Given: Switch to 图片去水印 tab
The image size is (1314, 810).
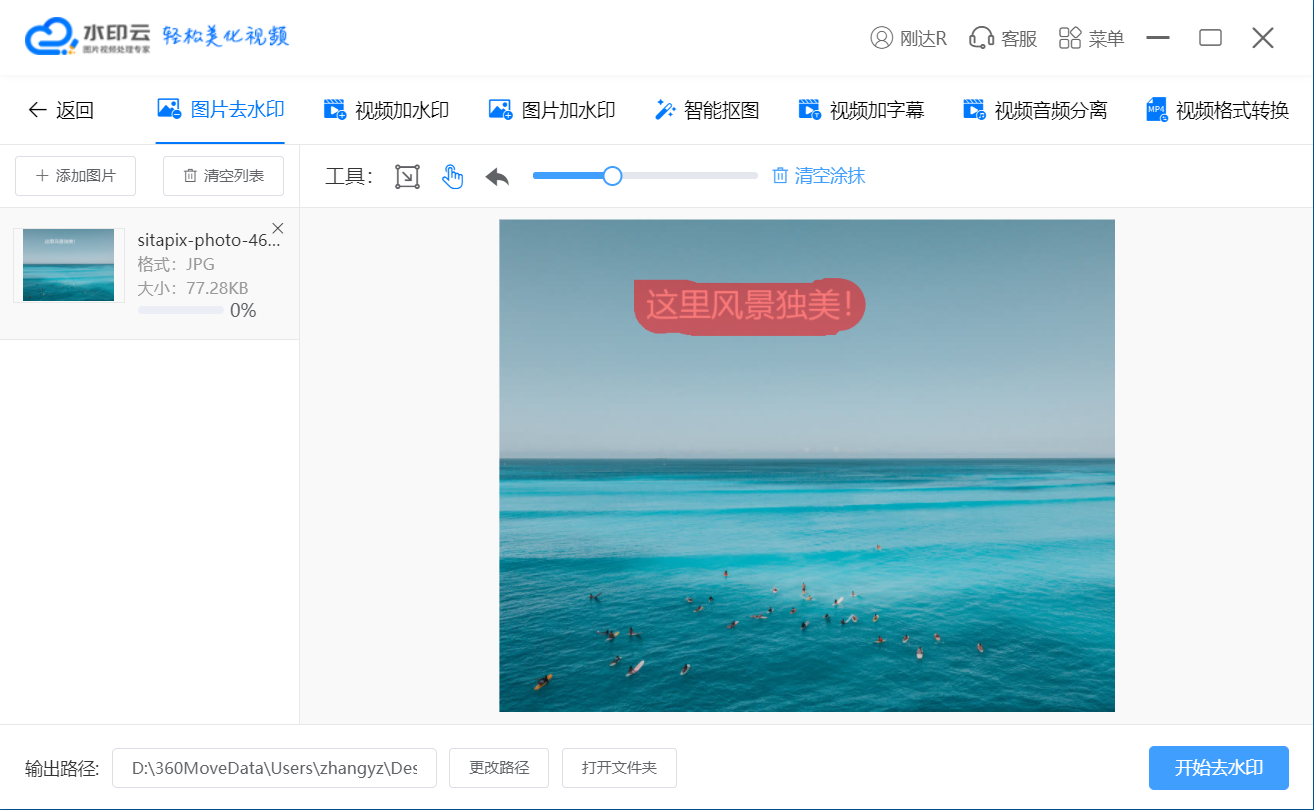Looking at the screenshot, I should (221, 110).
